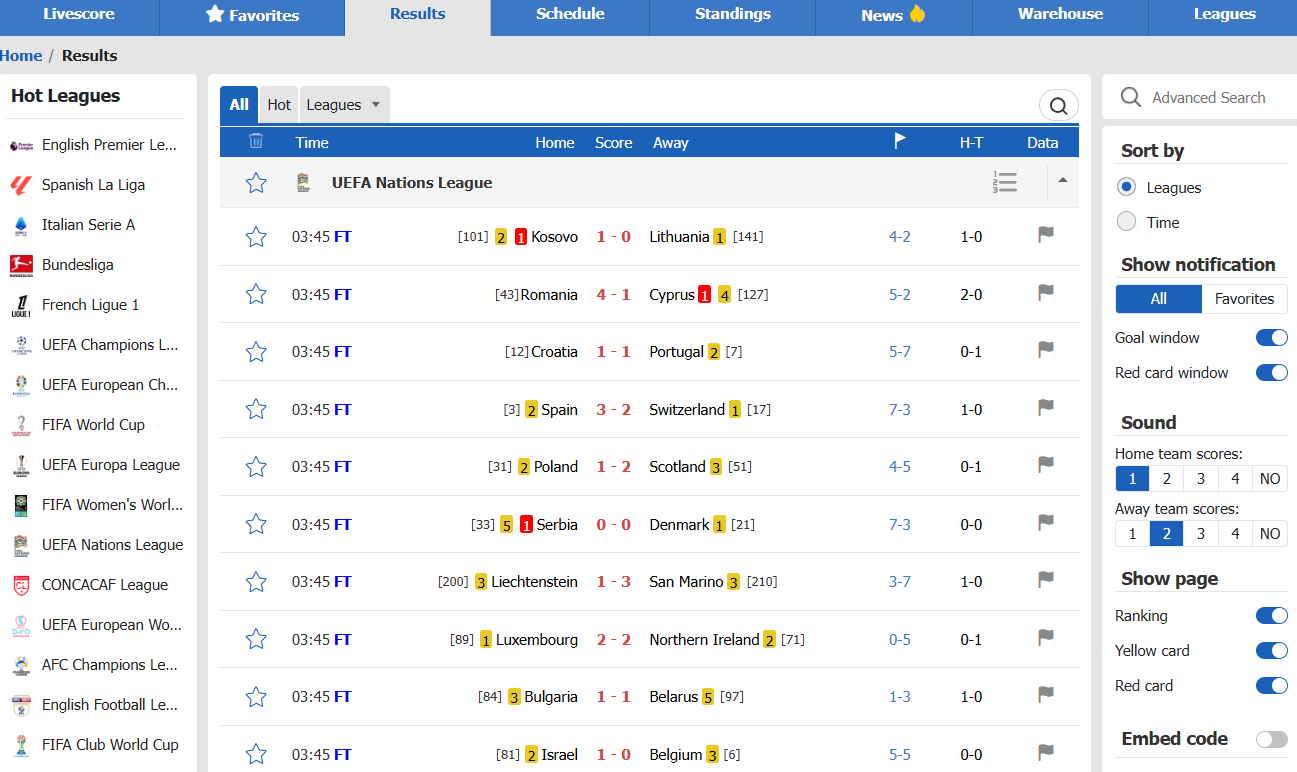Open Israel vs Belgium 1 - 0 score
The height and width of the screenshot is (772, 1297).
(614, 755)
